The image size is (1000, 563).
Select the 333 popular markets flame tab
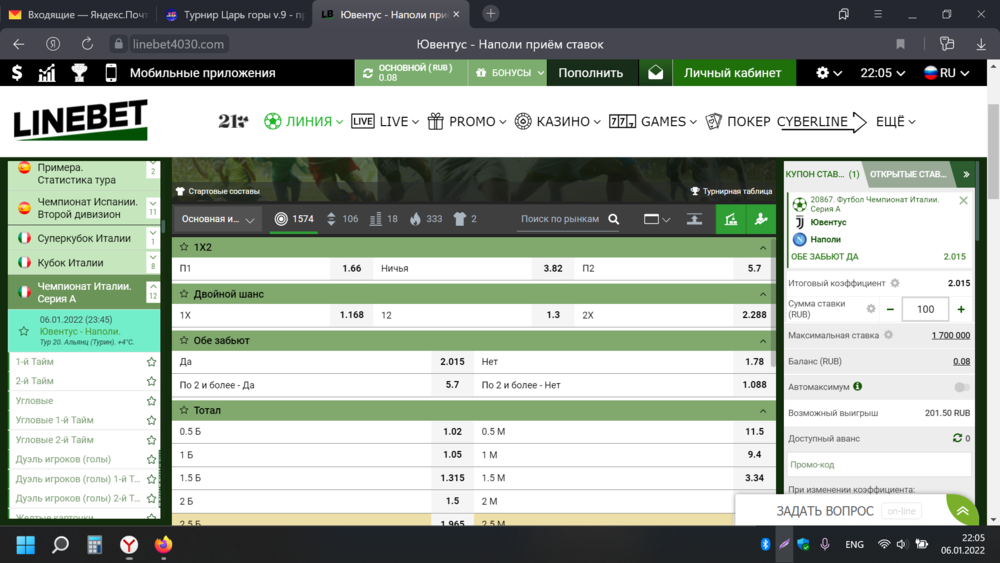(426, 219)
